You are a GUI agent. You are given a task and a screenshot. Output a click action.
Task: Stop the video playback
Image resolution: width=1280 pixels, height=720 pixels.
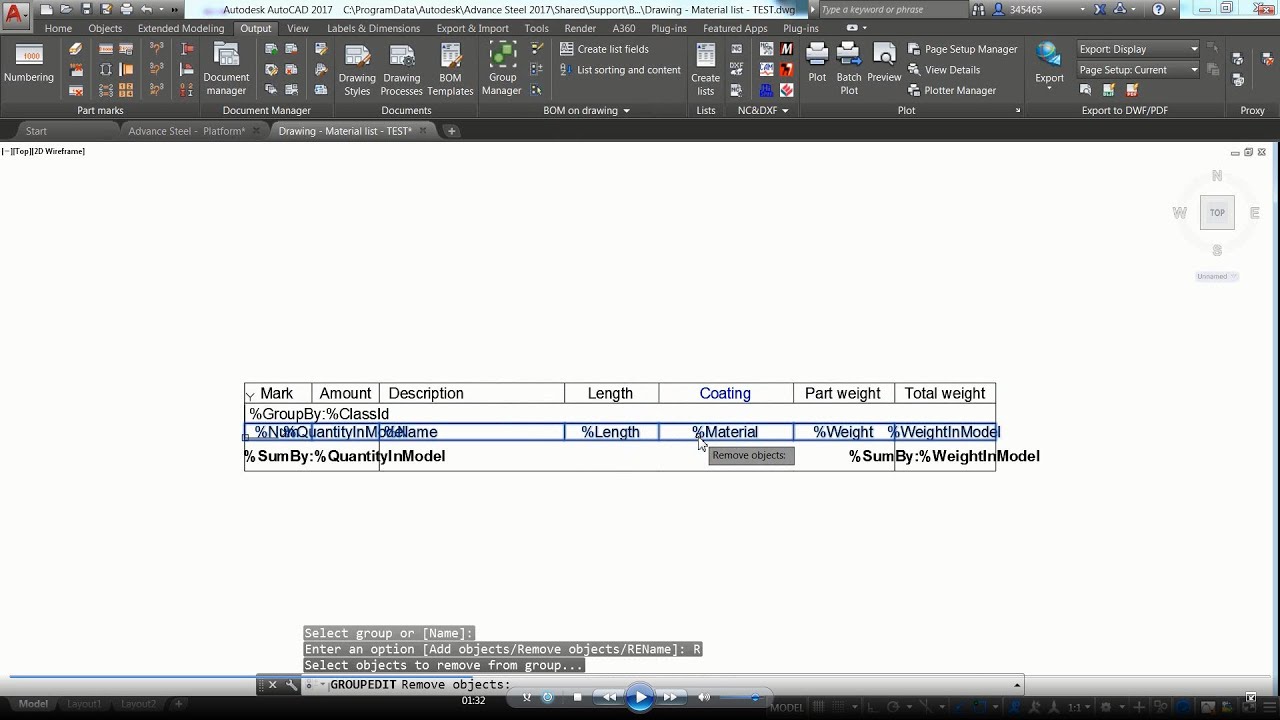577,697
